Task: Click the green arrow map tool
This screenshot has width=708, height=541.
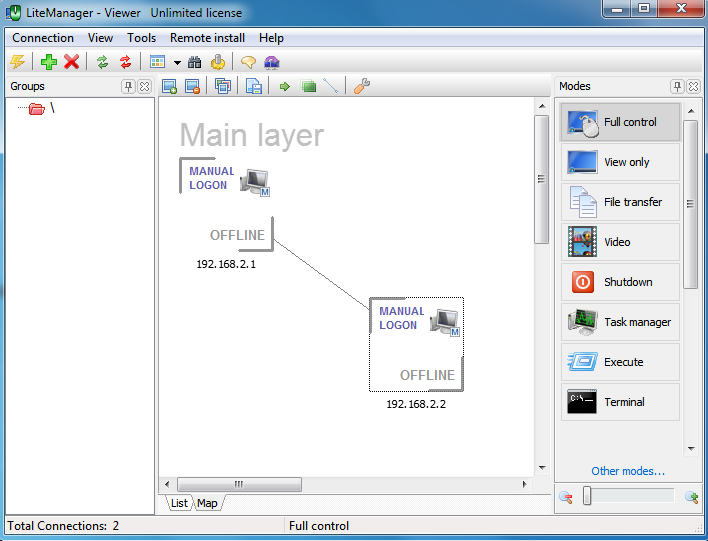Action: [284, 86]
